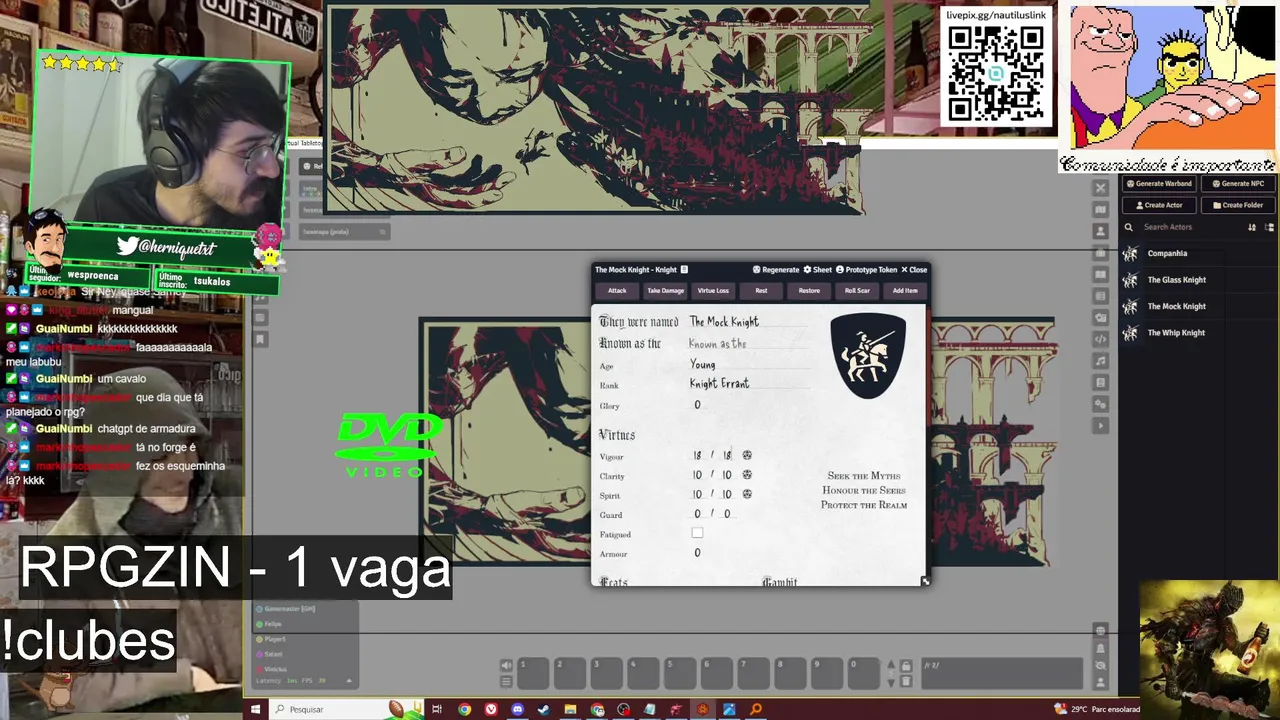Edit the Glory value field

(697, 405)
